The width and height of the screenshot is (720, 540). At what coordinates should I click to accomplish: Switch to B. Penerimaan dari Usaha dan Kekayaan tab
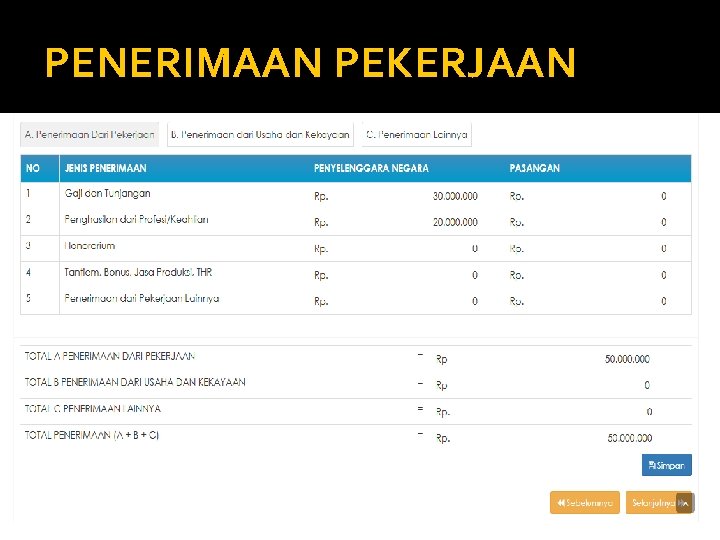pyautogui.click(x=260, y=135)
